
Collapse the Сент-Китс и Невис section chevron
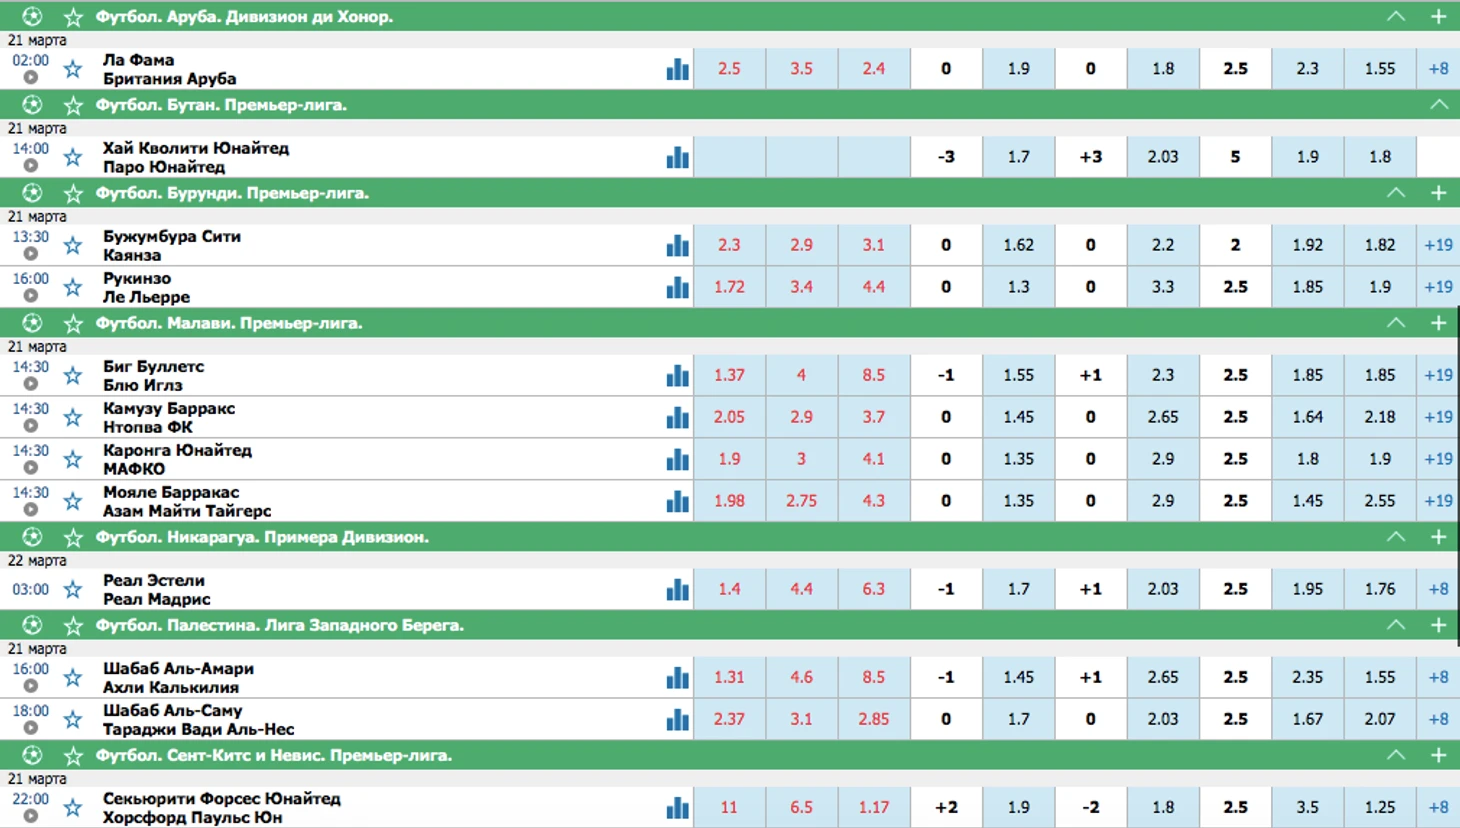pyautogui.click(x=1396, y=755)
